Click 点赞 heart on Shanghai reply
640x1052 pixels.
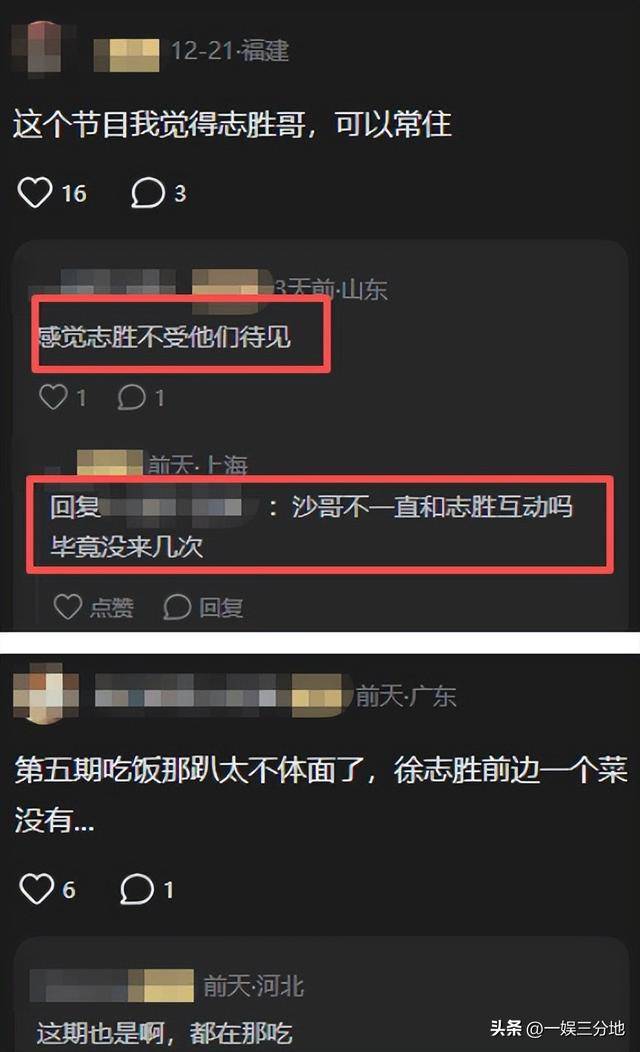click(x=68, y=607)
